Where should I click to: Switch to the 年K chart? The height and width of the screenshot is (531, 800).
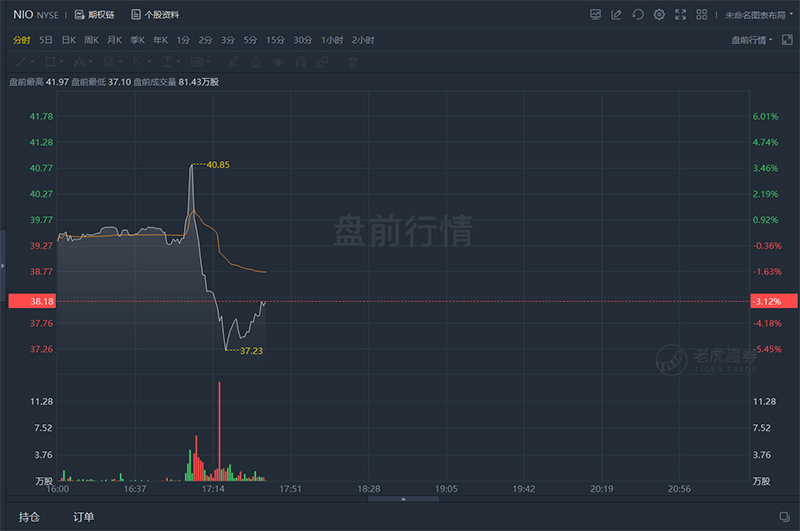(161, 40)
